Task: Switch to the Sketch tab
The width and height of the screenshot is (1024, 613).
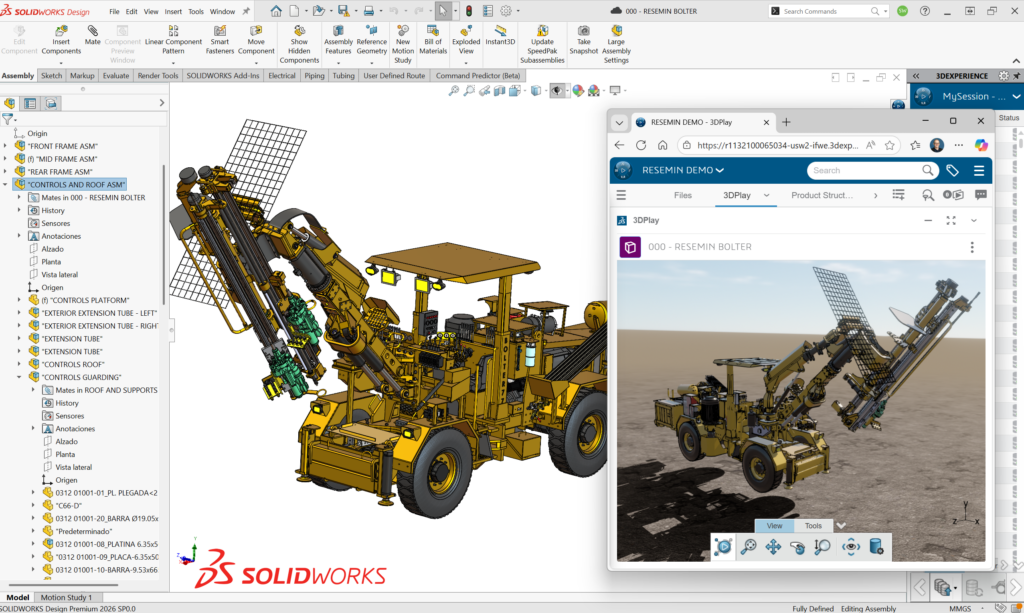Action: click(52, 76)
